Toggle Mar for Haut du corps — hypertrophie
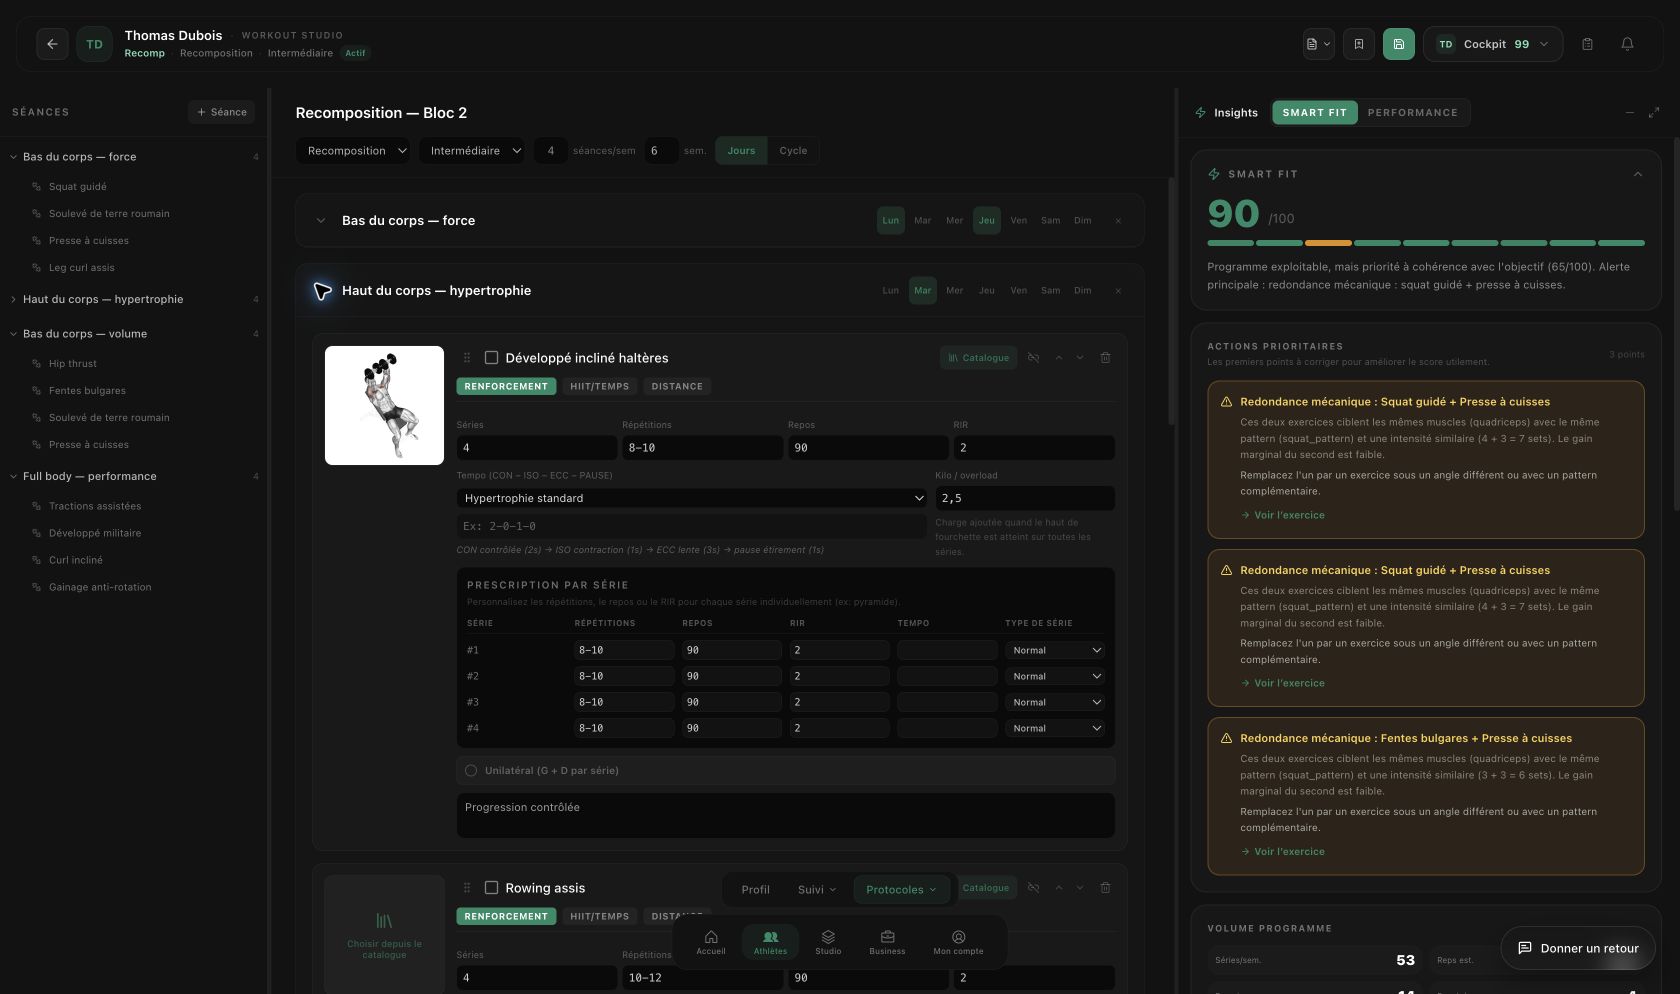Screen dimensions: 1680x994 pos(922,291)
